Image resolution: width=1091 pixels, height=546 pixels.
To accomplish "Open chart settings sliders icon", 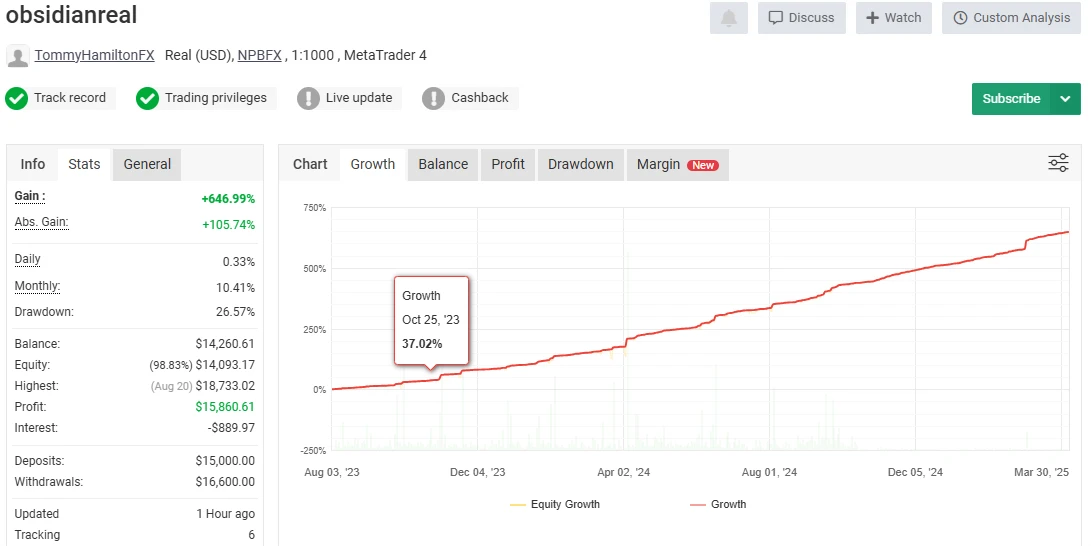I will pos(1058,163).
